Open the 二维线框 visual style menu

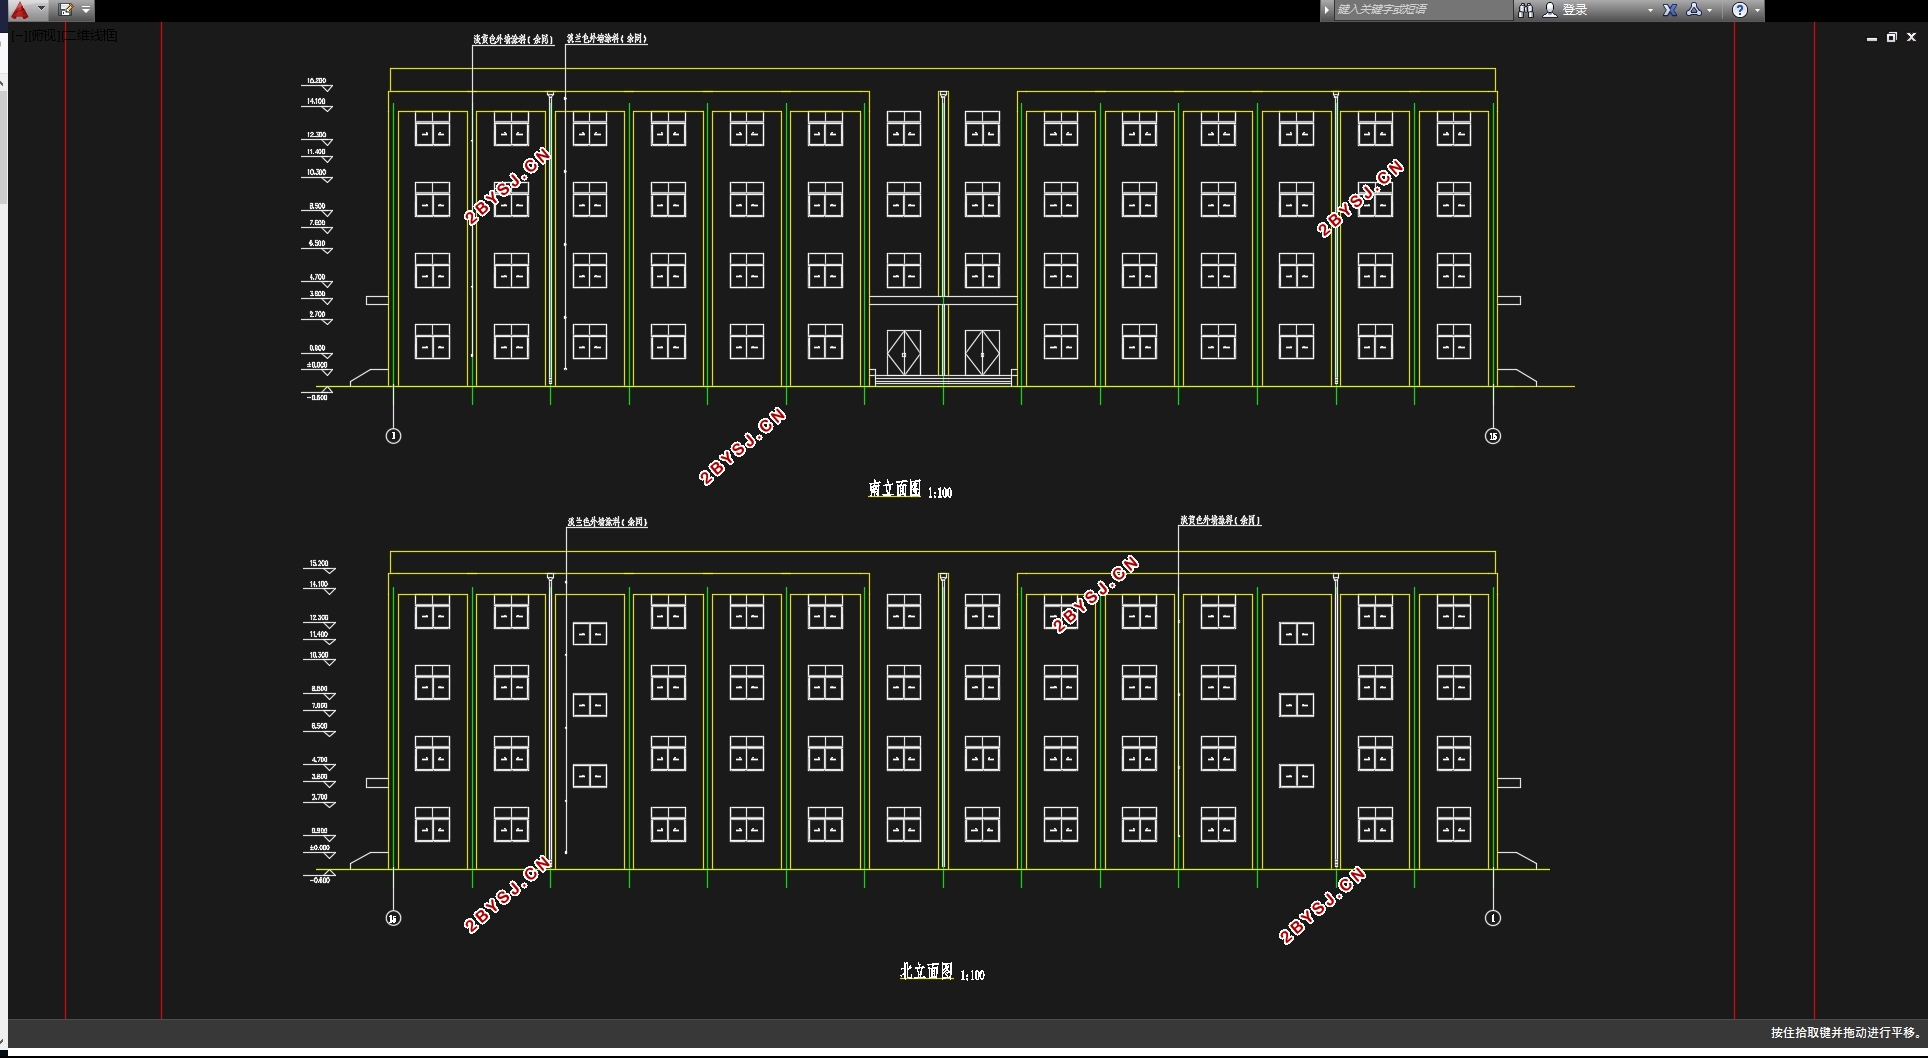tap(91, 35)
